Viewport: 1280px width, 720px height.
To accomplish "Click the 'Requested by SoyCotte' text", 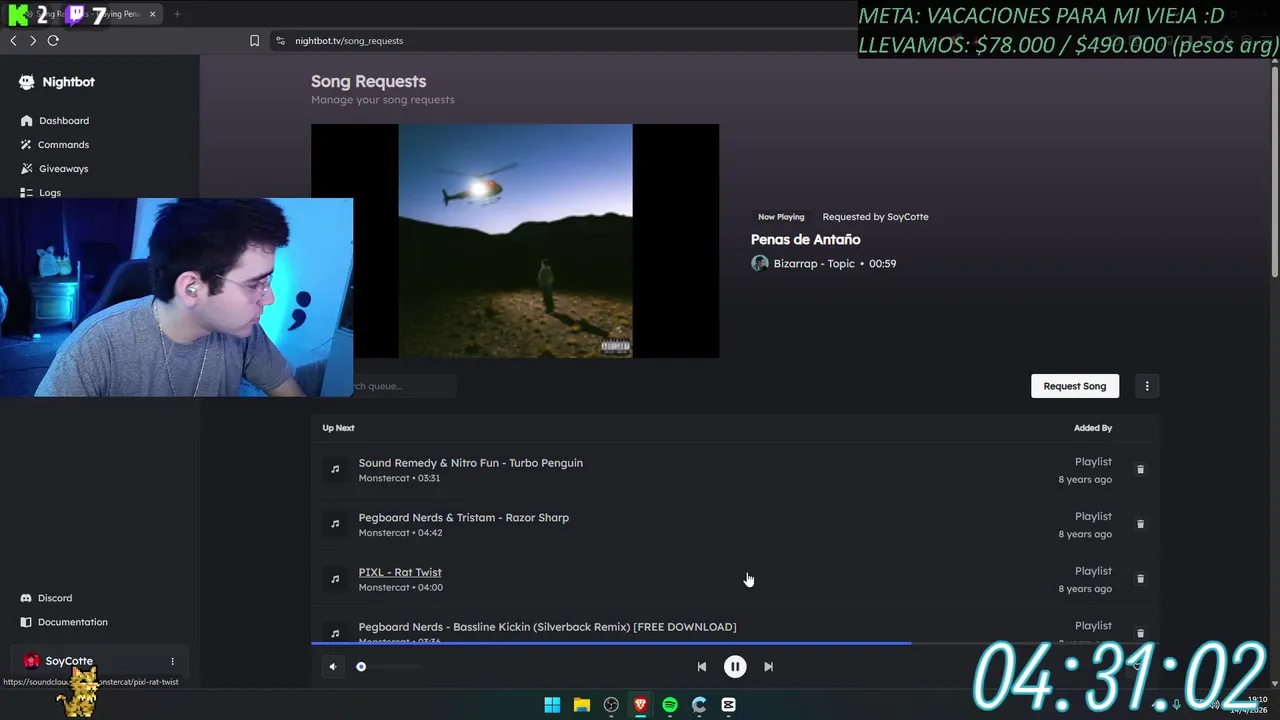I will tap(875, 217).
